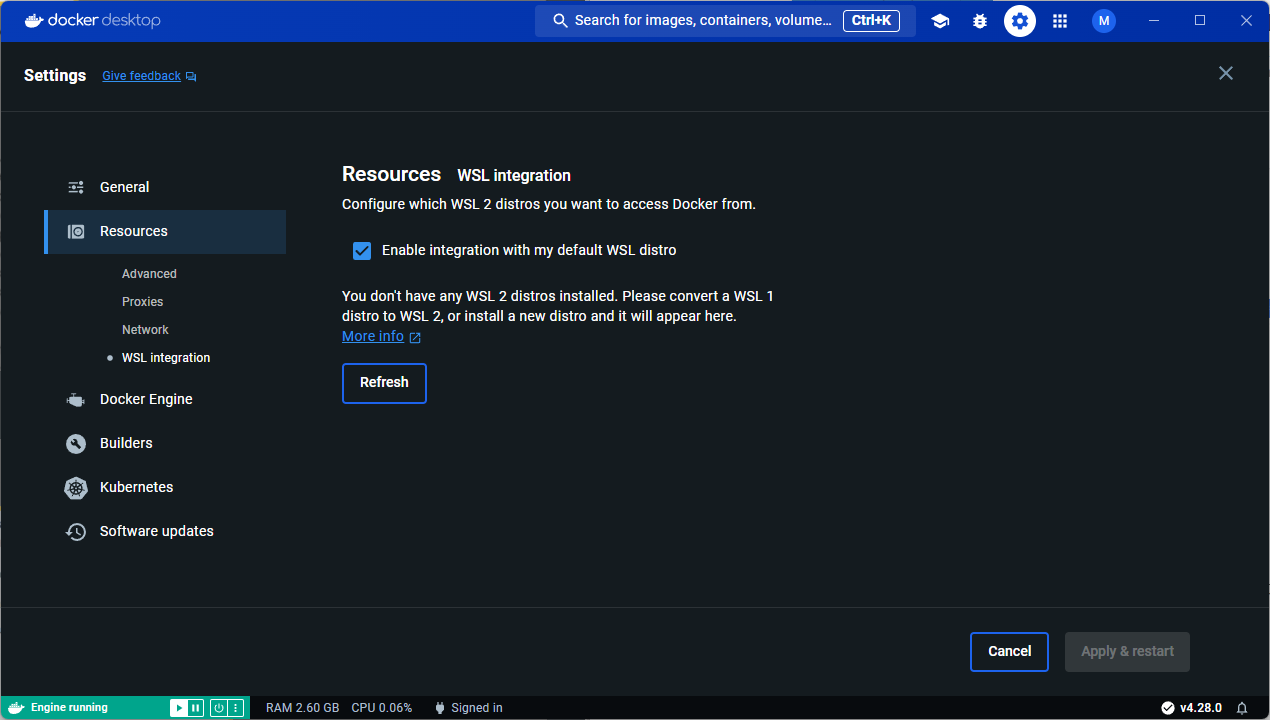The image size is (1270, 720).
Task: Open the Builders settings section
Action: 165,443
